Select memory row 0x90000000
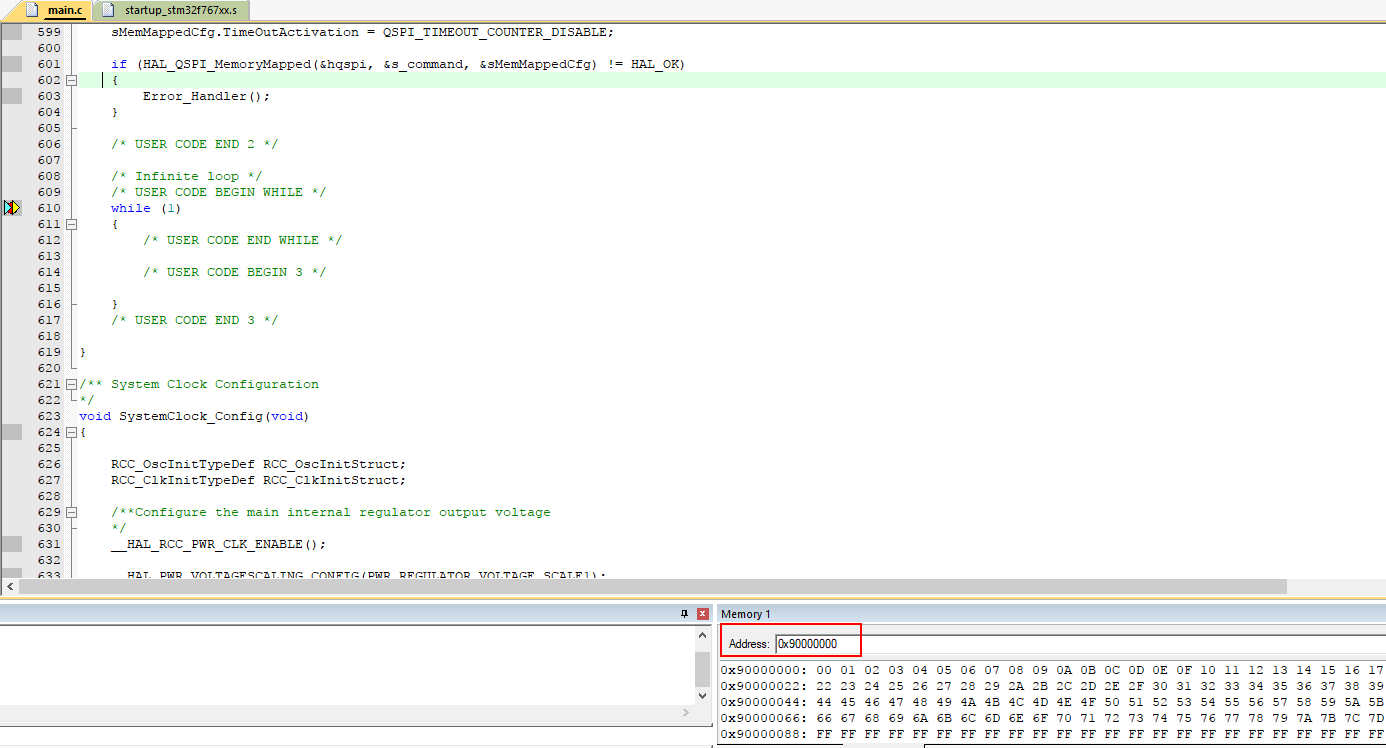1386x748 pixels. [1052, 670]
